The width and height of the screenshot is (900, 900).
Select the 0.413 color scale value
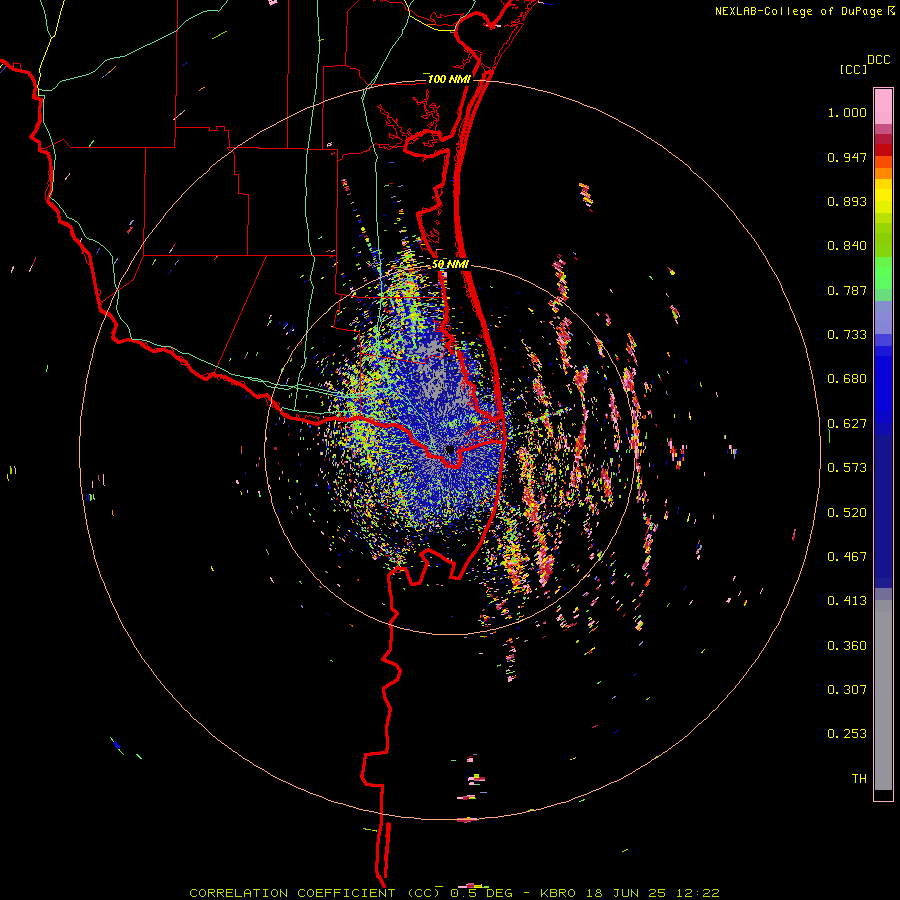pos(847,601)
